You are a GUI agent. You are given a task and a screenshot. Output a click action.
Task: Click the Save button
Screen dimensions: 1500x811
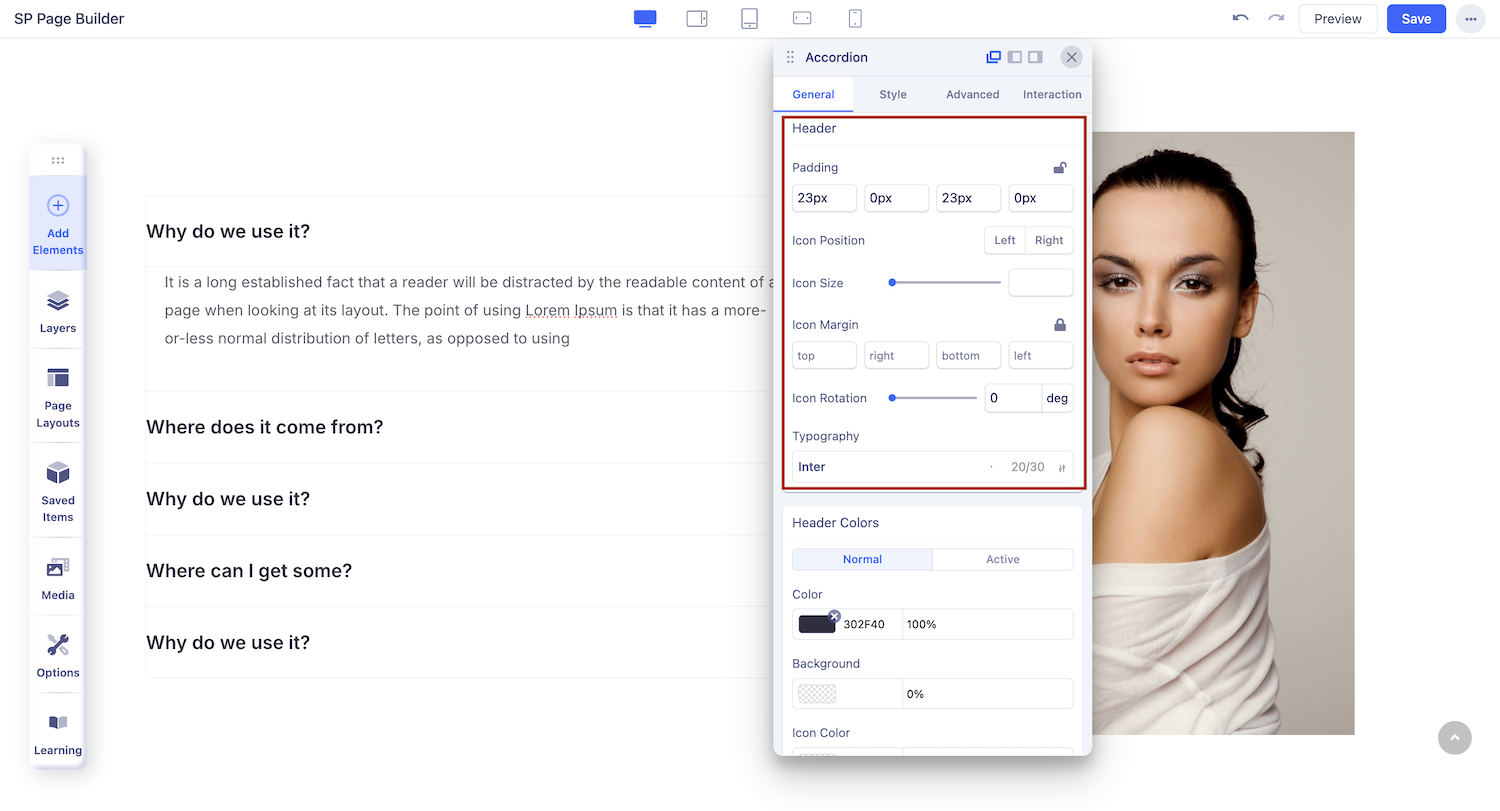[1416, 19]
